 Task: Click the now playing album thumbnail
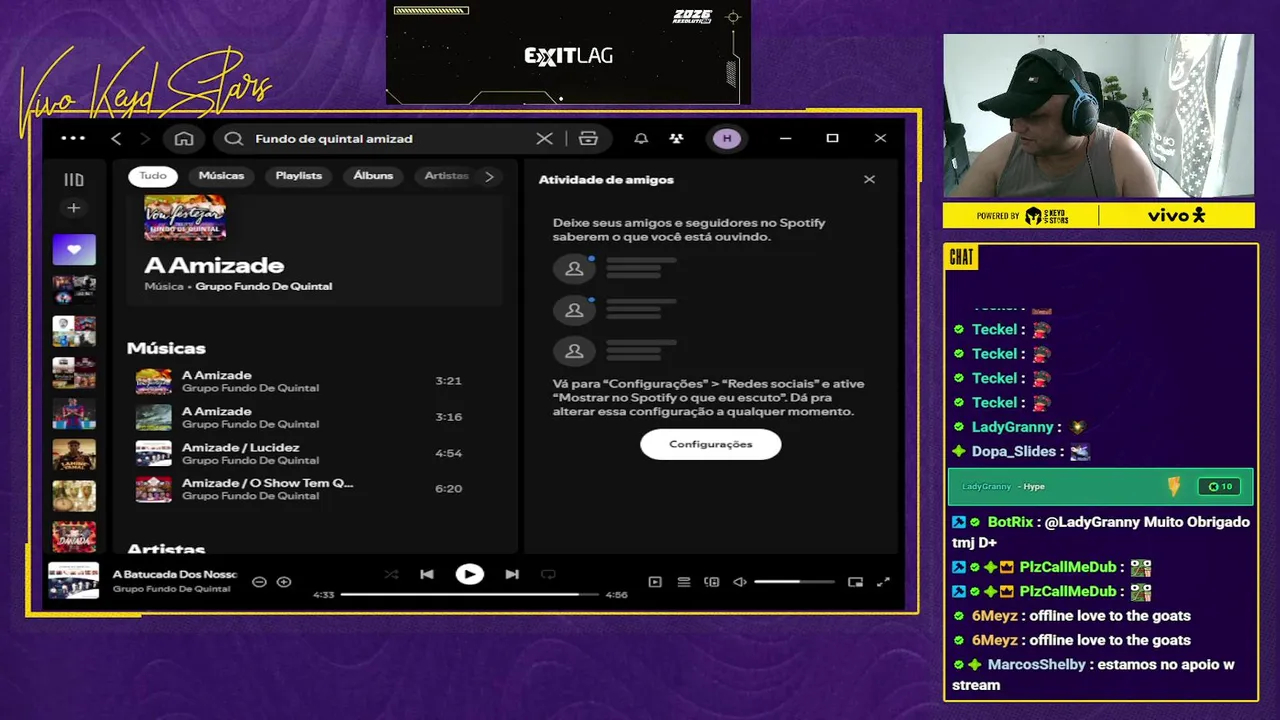(x=74, y=581)
